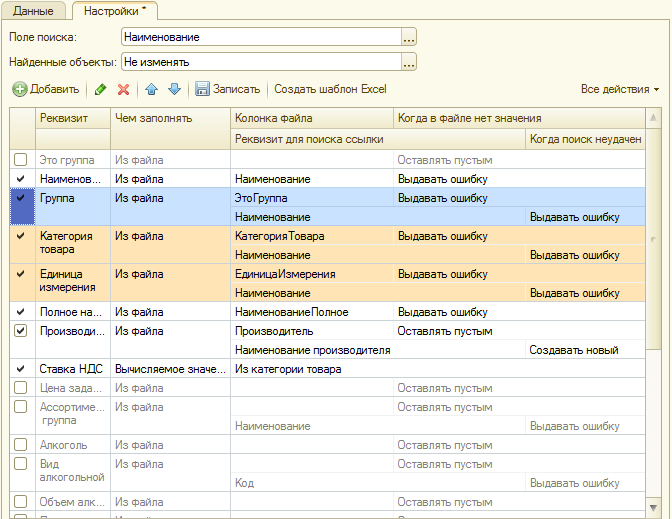Toggle the Это группа checkbox
Viewport: 672px width, 519px height.
(21, 160)
